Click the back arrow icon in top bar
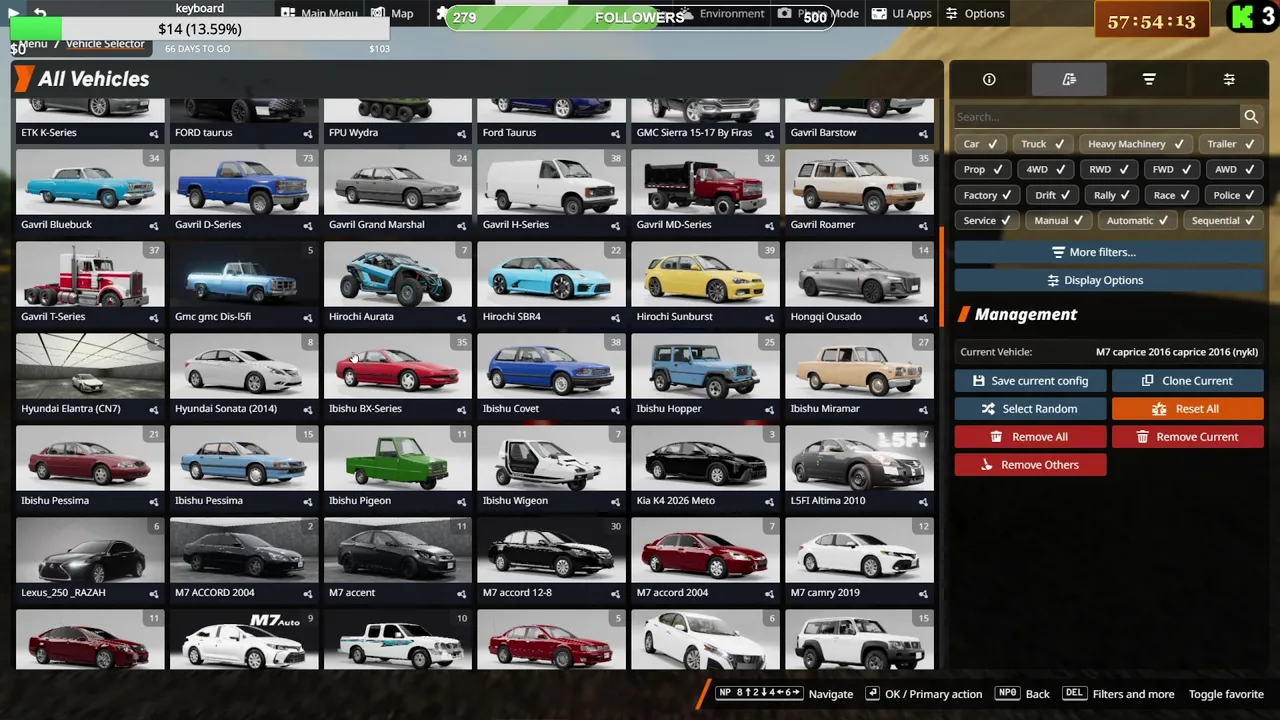 40,12
